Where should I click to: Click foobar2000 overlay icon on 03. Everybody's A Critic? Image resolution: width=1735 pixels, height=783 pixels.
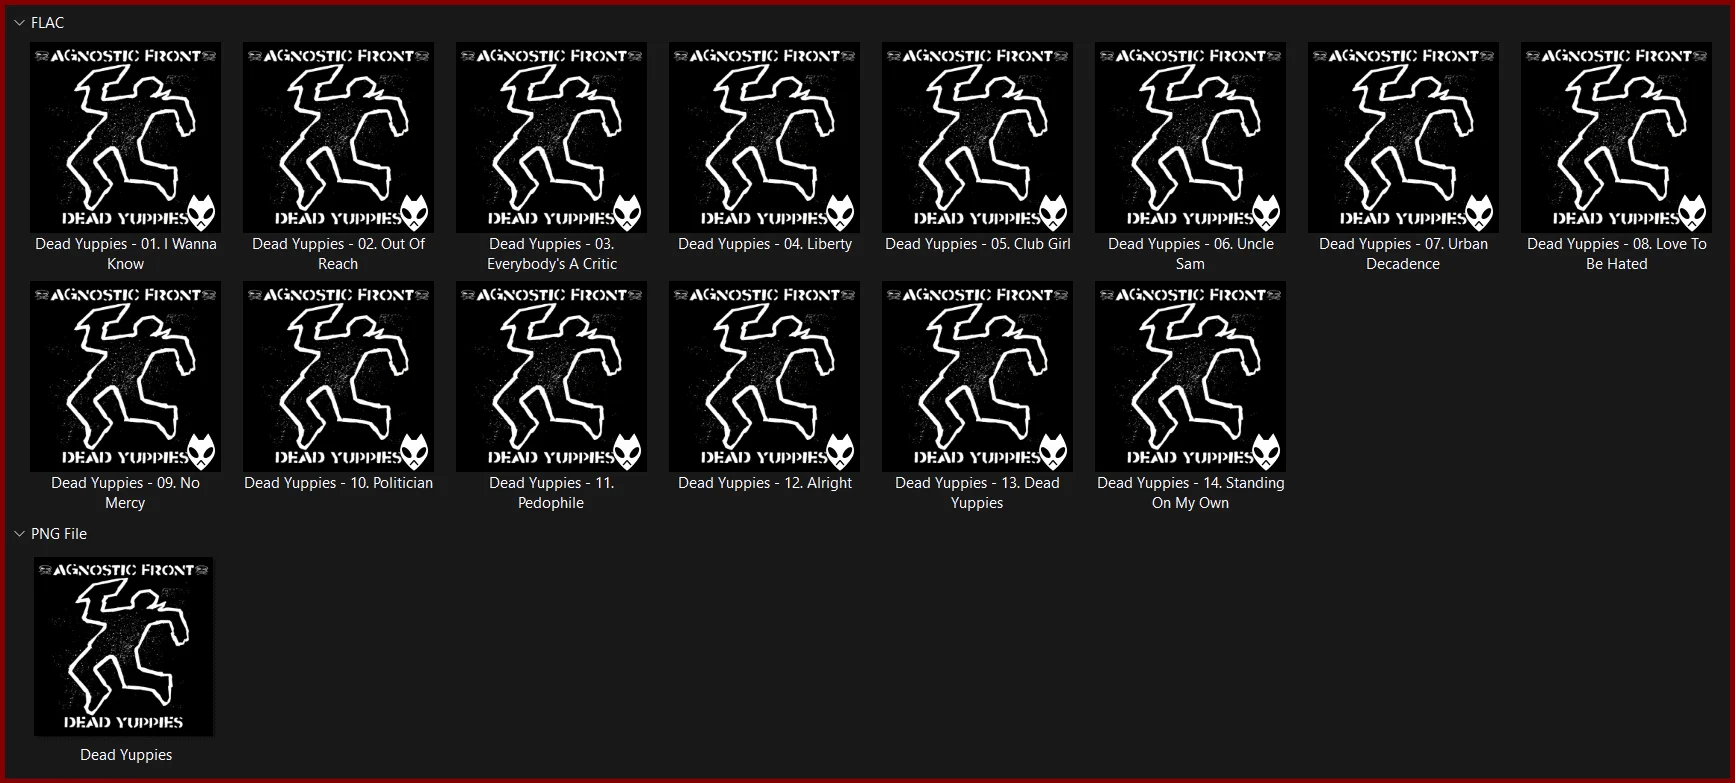pyautogui.click(x=628, y=213)
